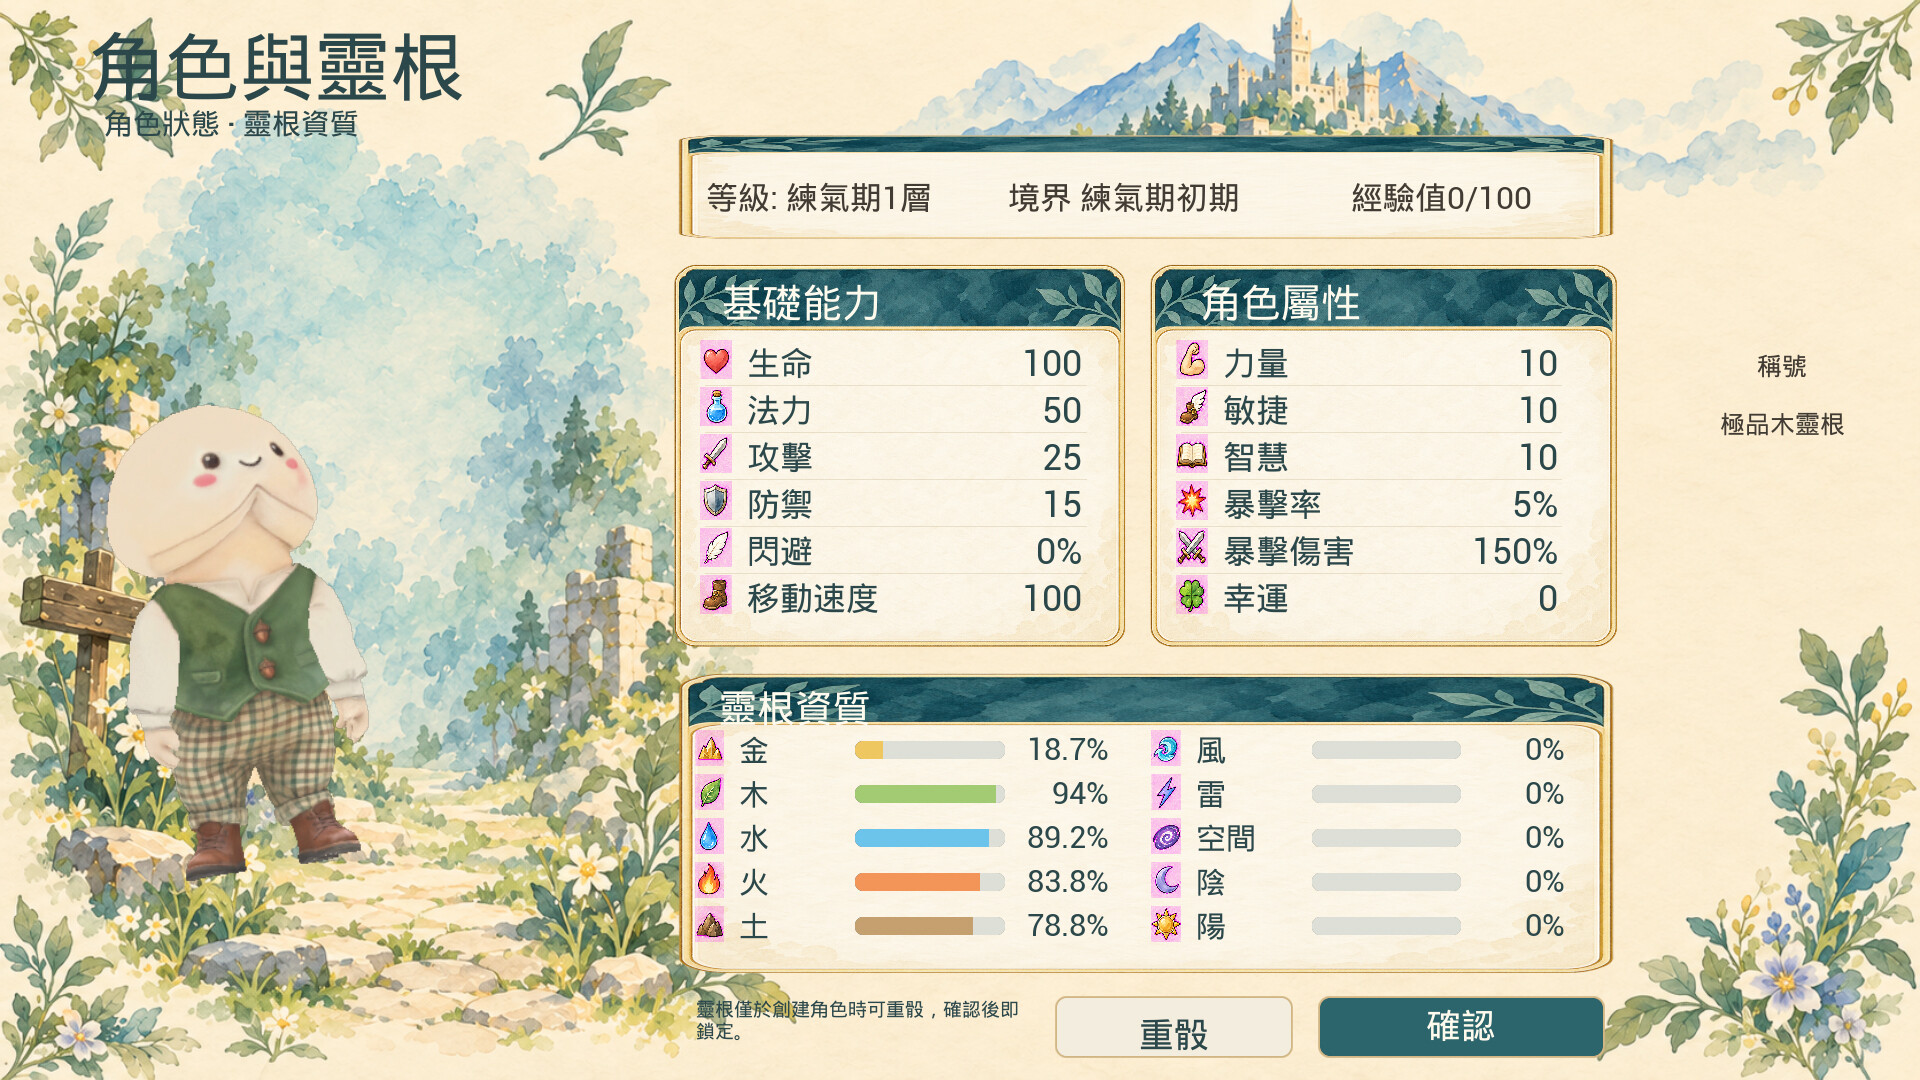Click the crossed swords icon beside 暴擊傷害
The height and width of the screenshot is (1080, 1920).
[1192, 549]
